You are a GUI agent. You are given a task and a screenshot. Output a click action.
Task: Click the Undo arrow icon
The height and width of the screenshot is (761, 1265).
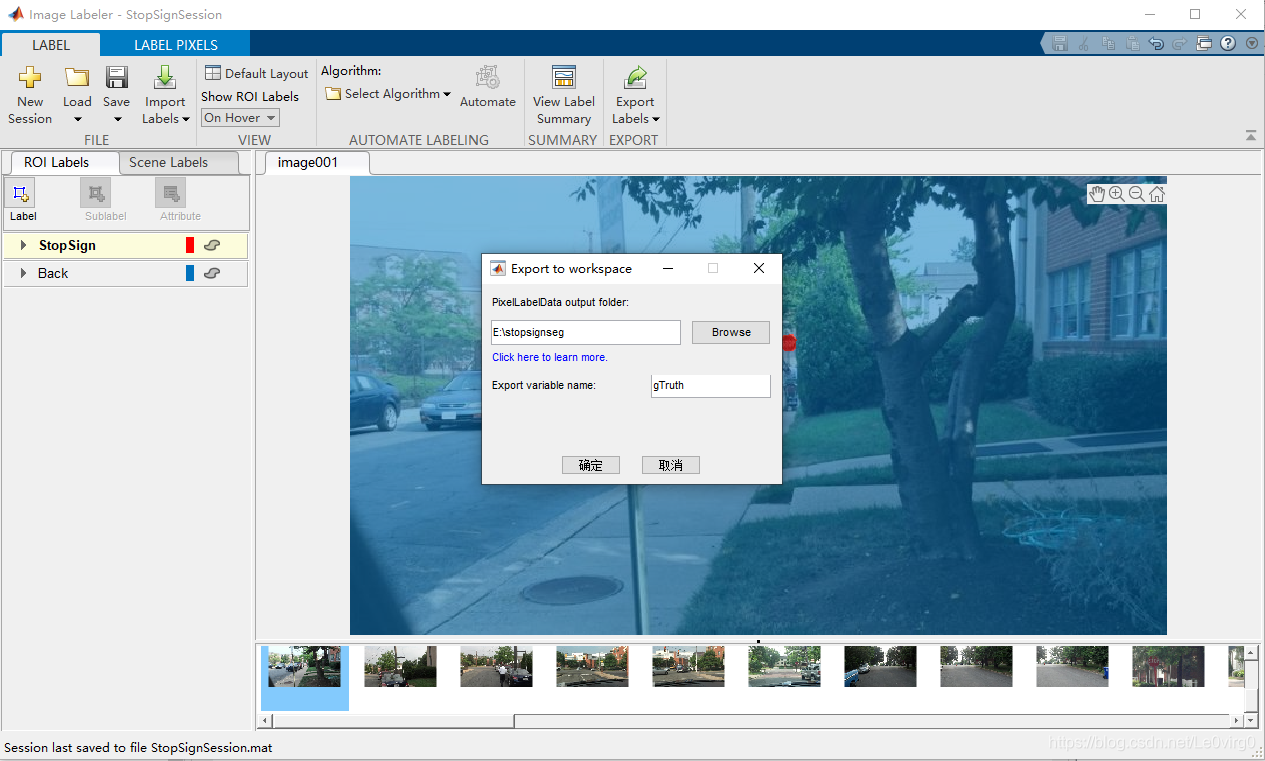click(1156, 44)
